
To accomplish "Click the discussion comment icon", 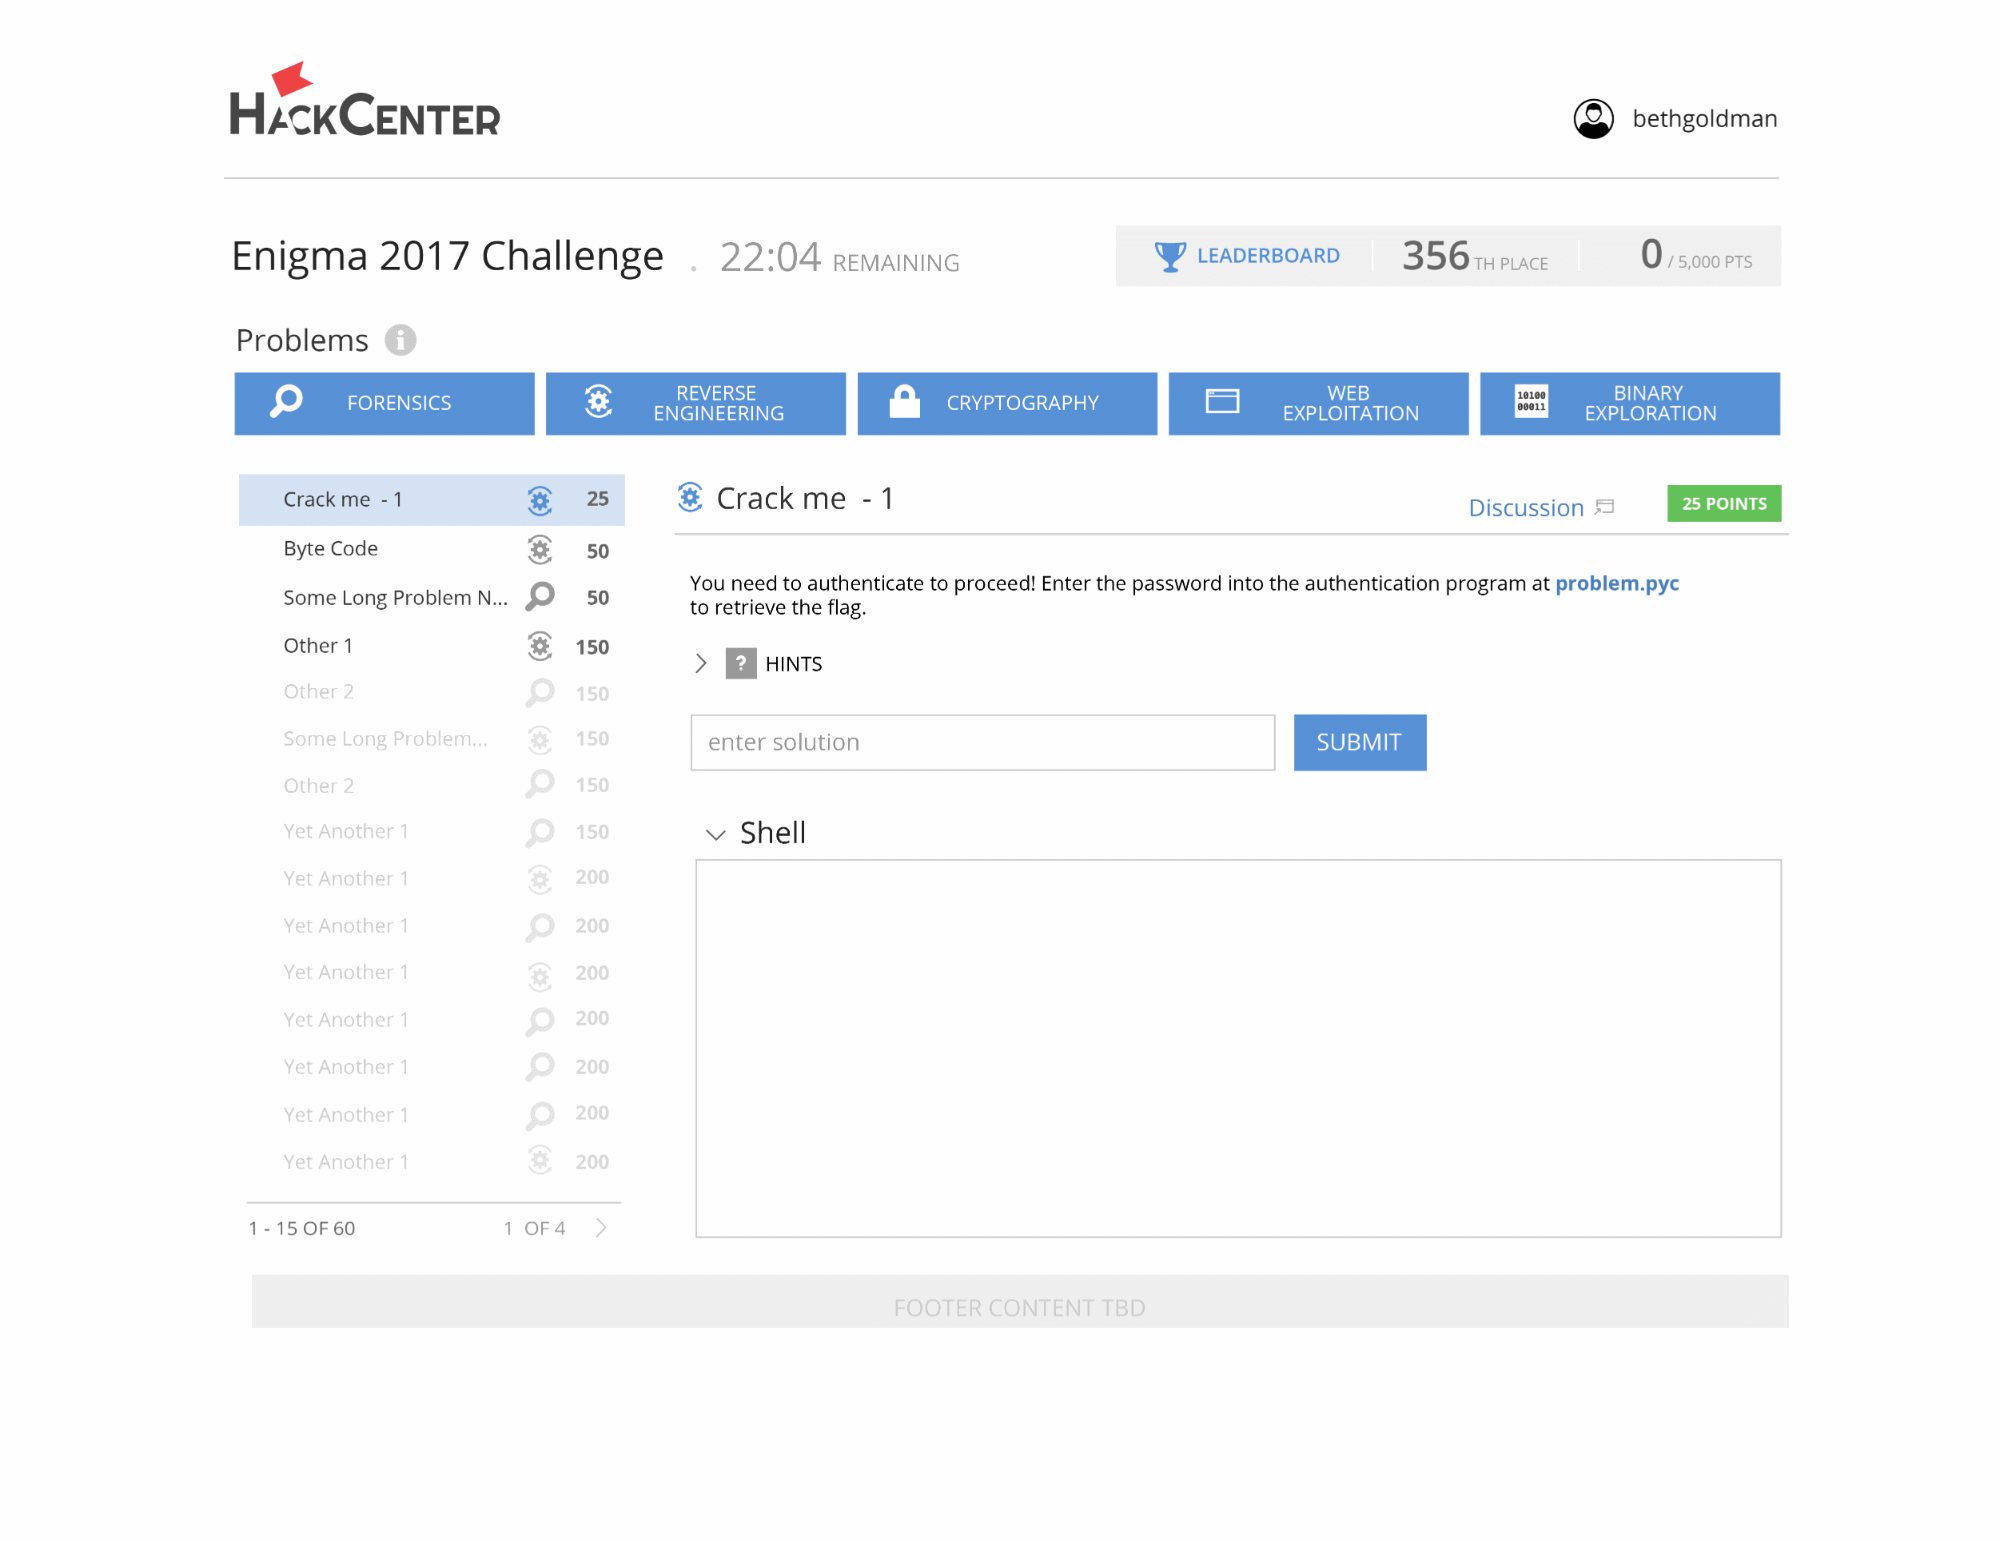I will click(x=1605, y=507).
